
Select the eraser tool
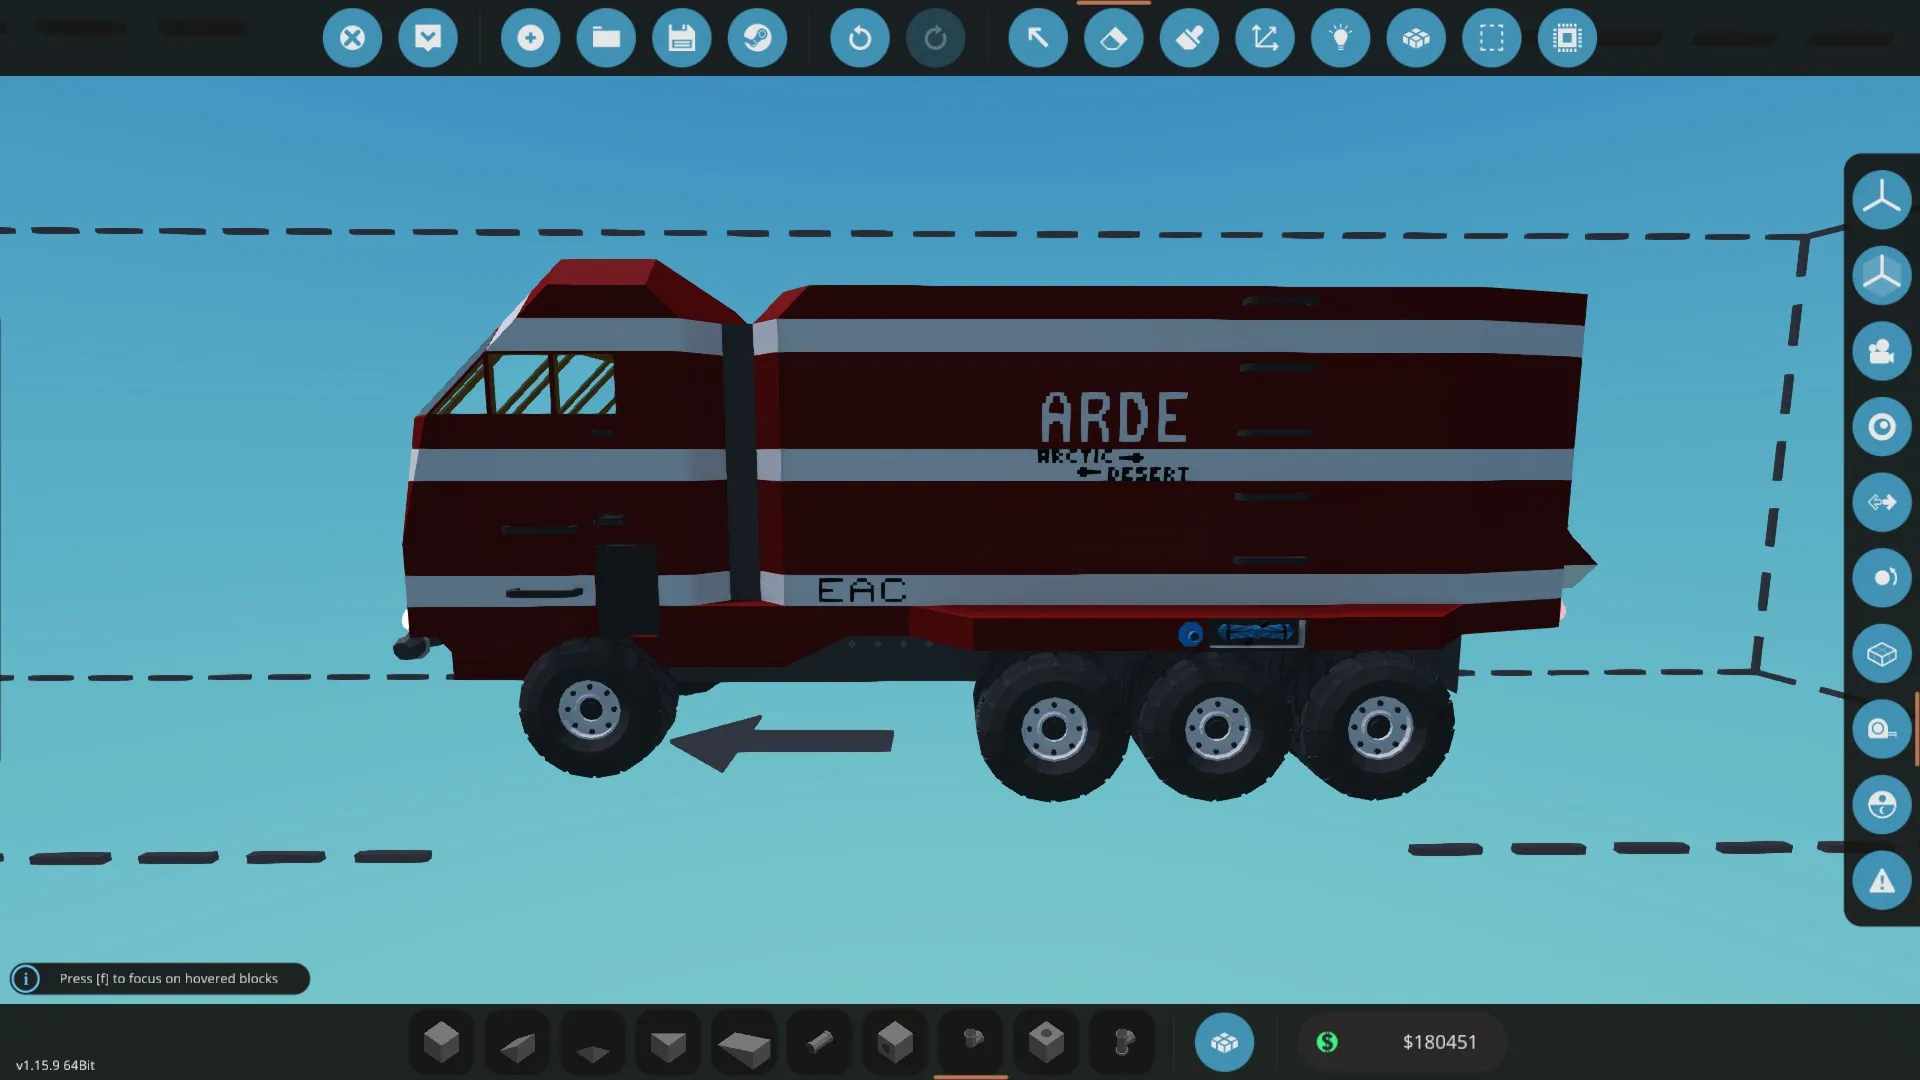point(1113,38)
